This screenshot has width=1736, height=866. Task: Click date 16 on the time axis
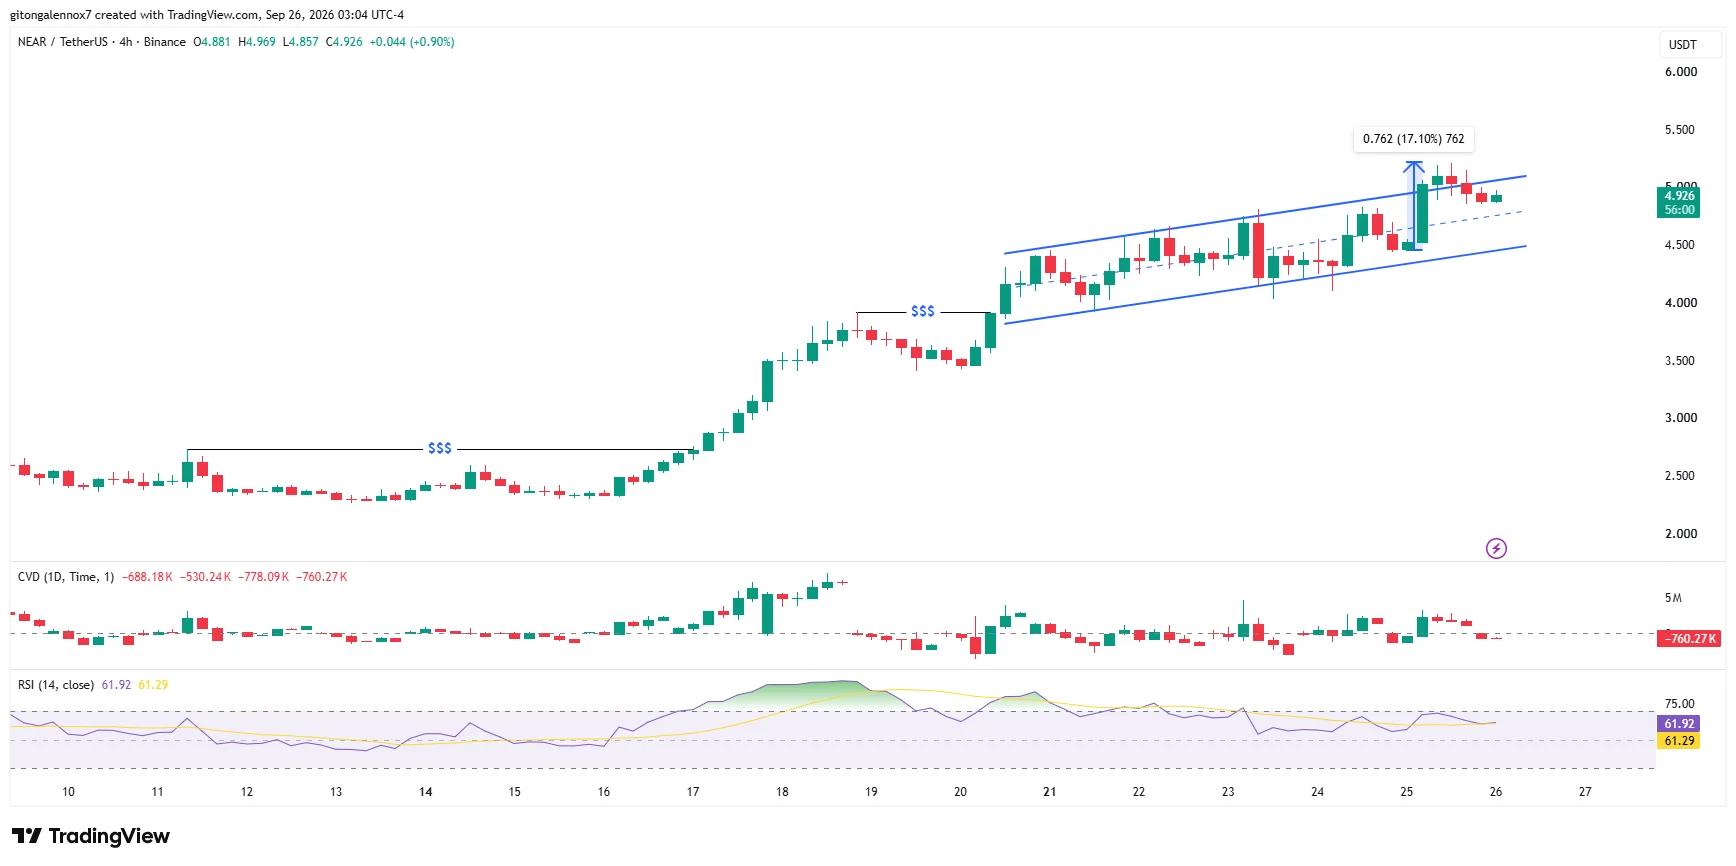click(604, 792)
